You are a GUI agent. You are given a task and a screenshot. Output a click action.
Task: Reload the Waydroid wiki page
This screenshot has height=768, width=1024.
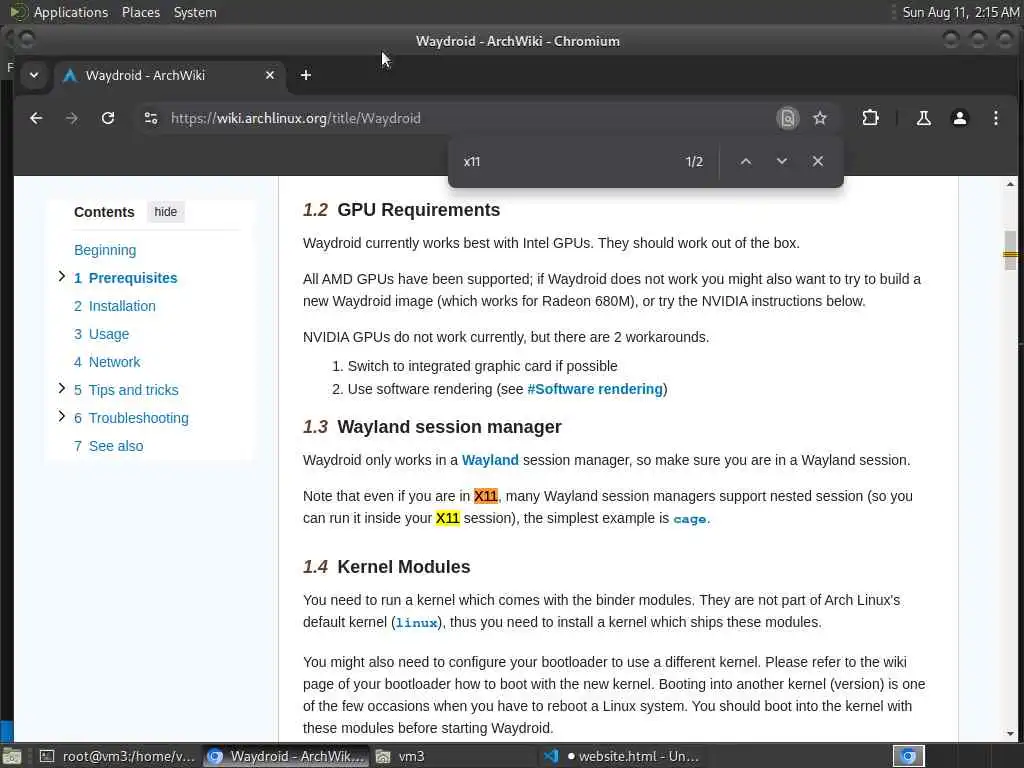(x=108, y=118)
